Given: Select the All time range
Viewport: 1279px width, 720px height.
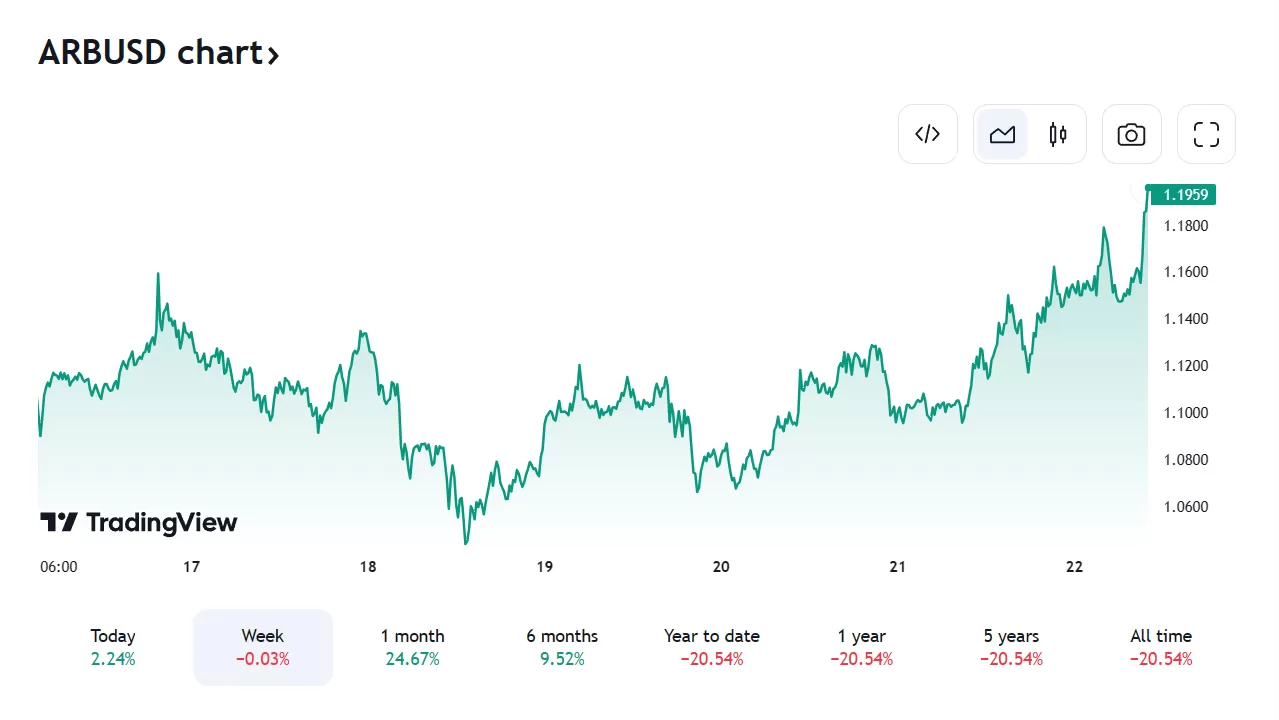Looking at the screenshot, I should pos(1161,647).
